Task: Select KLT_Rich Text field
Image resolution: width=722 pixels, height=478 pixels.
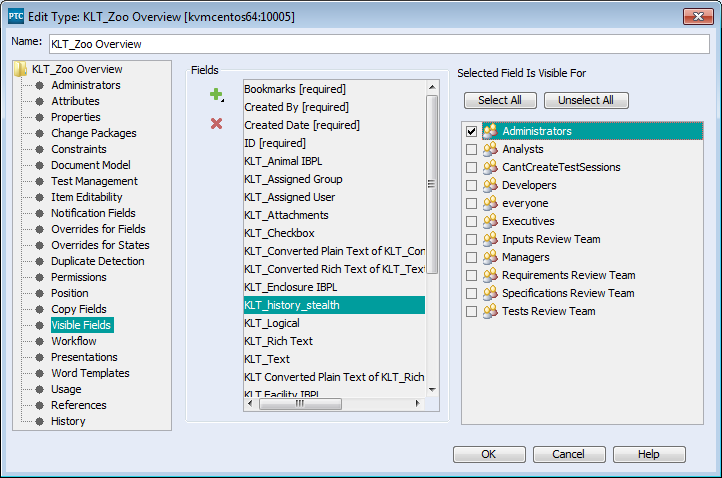Action: point(334,341)
